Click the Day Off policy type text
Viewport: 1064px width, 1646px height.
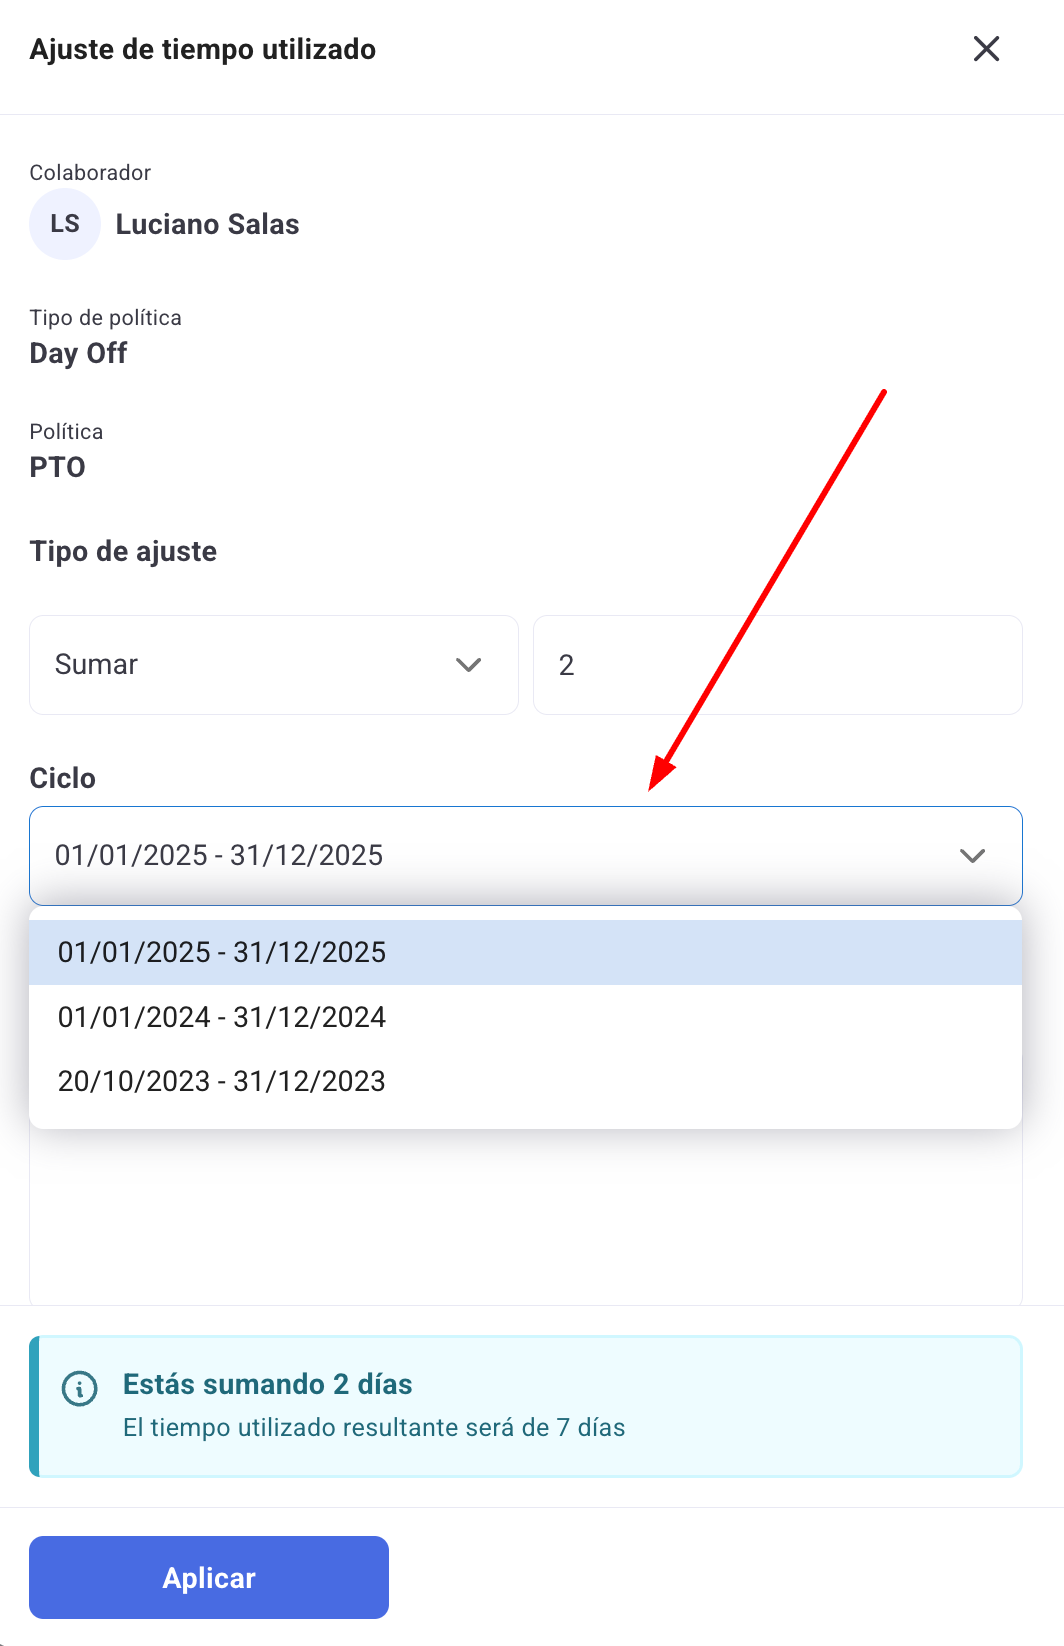(79, 353)
